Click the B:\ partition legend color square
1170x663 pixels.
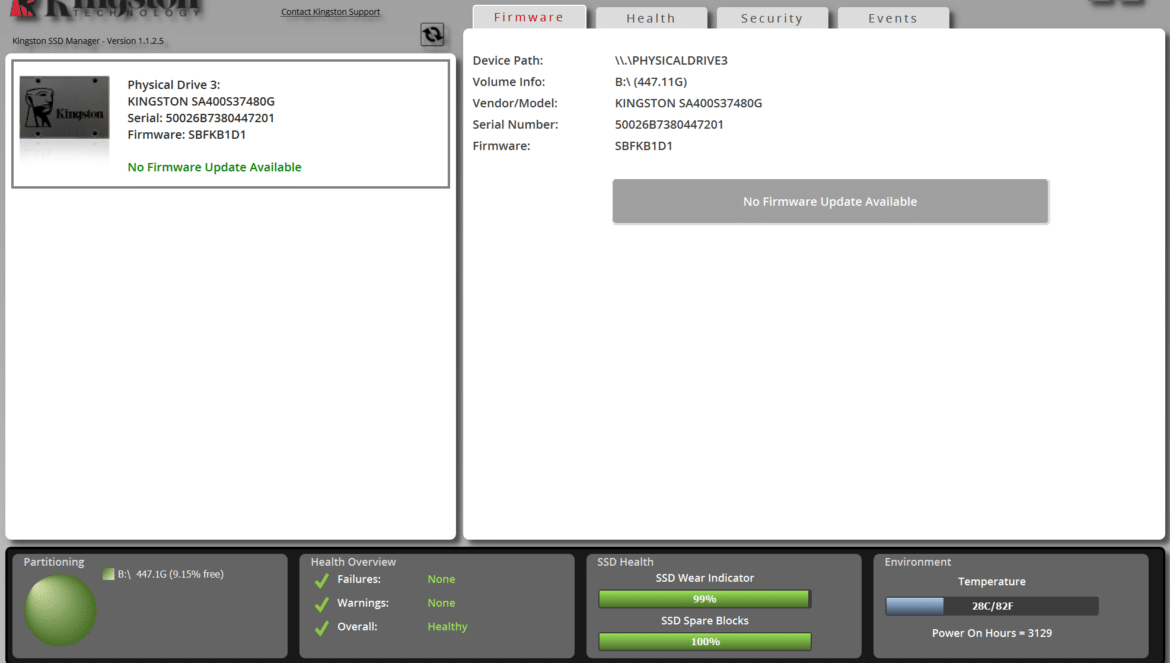108,574
